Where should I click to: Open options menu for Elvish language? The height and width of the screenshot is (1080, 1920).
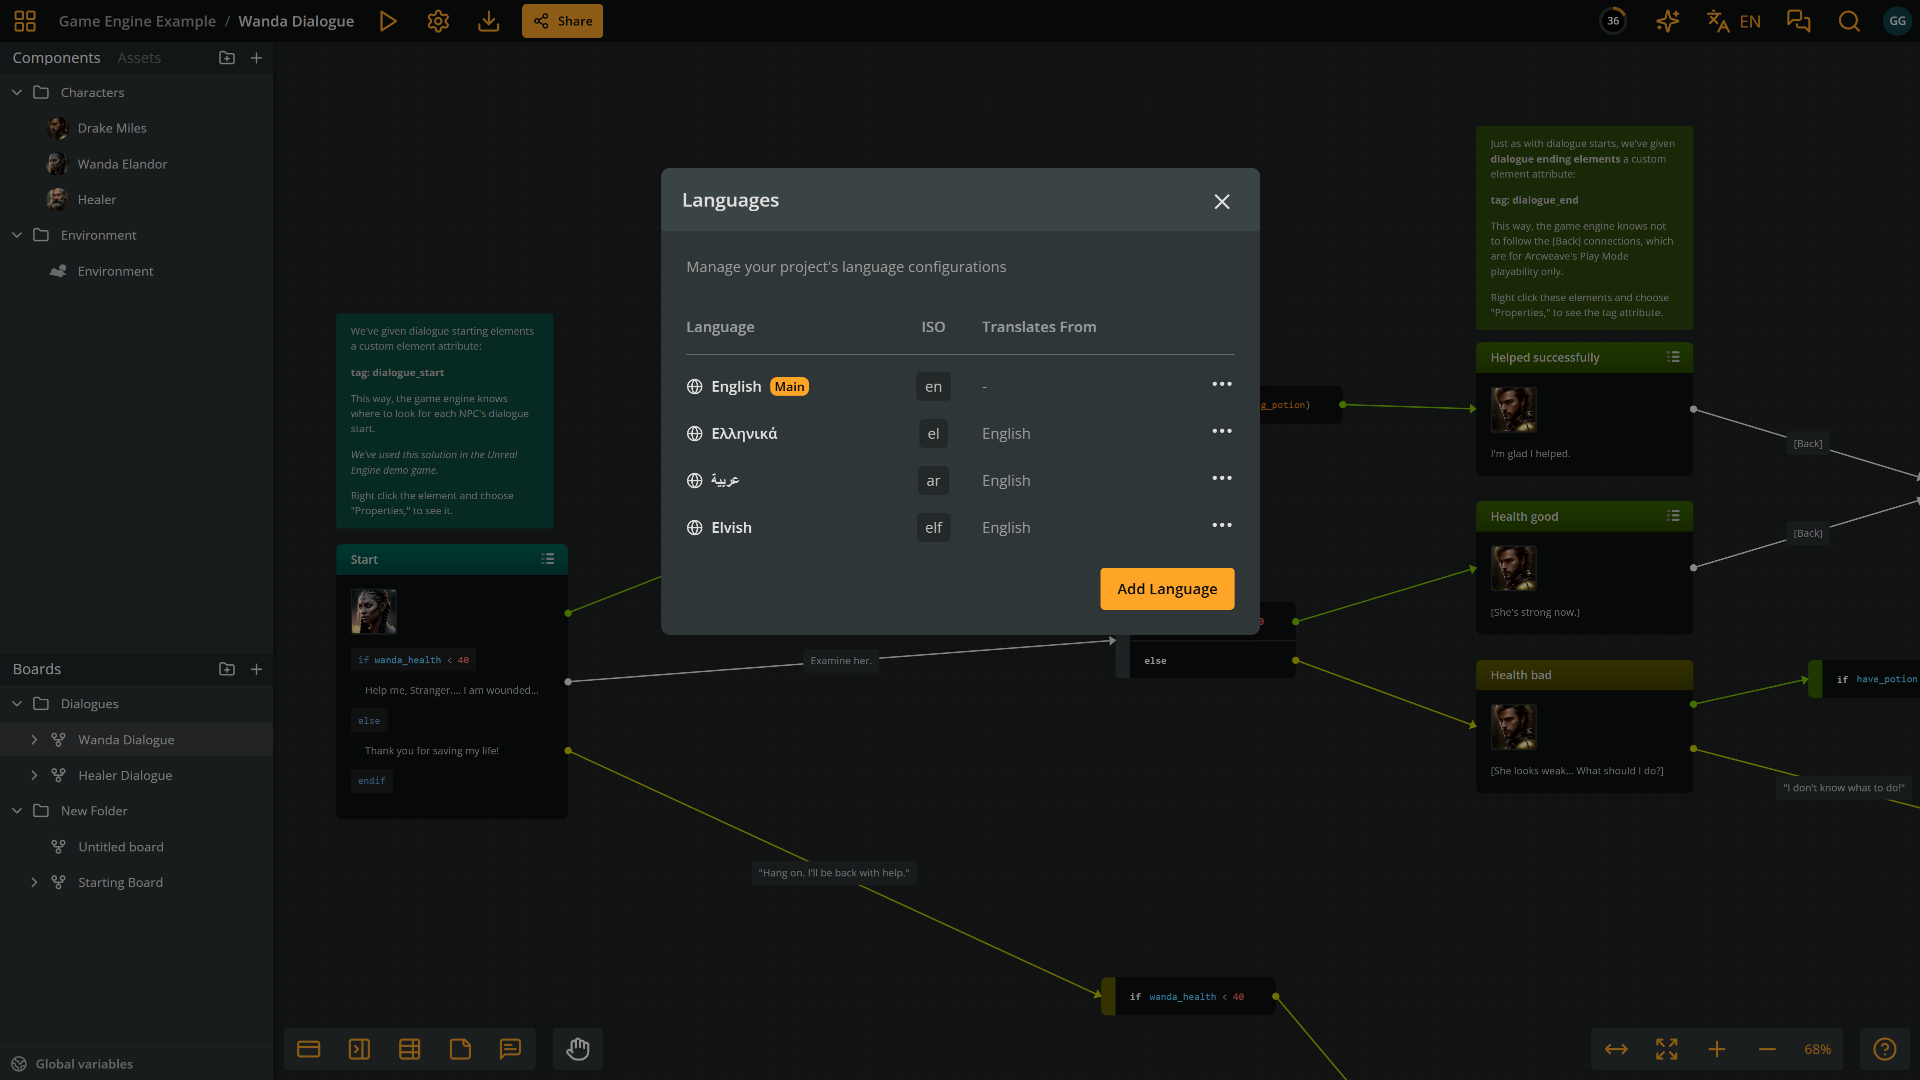click(1221, 524)
